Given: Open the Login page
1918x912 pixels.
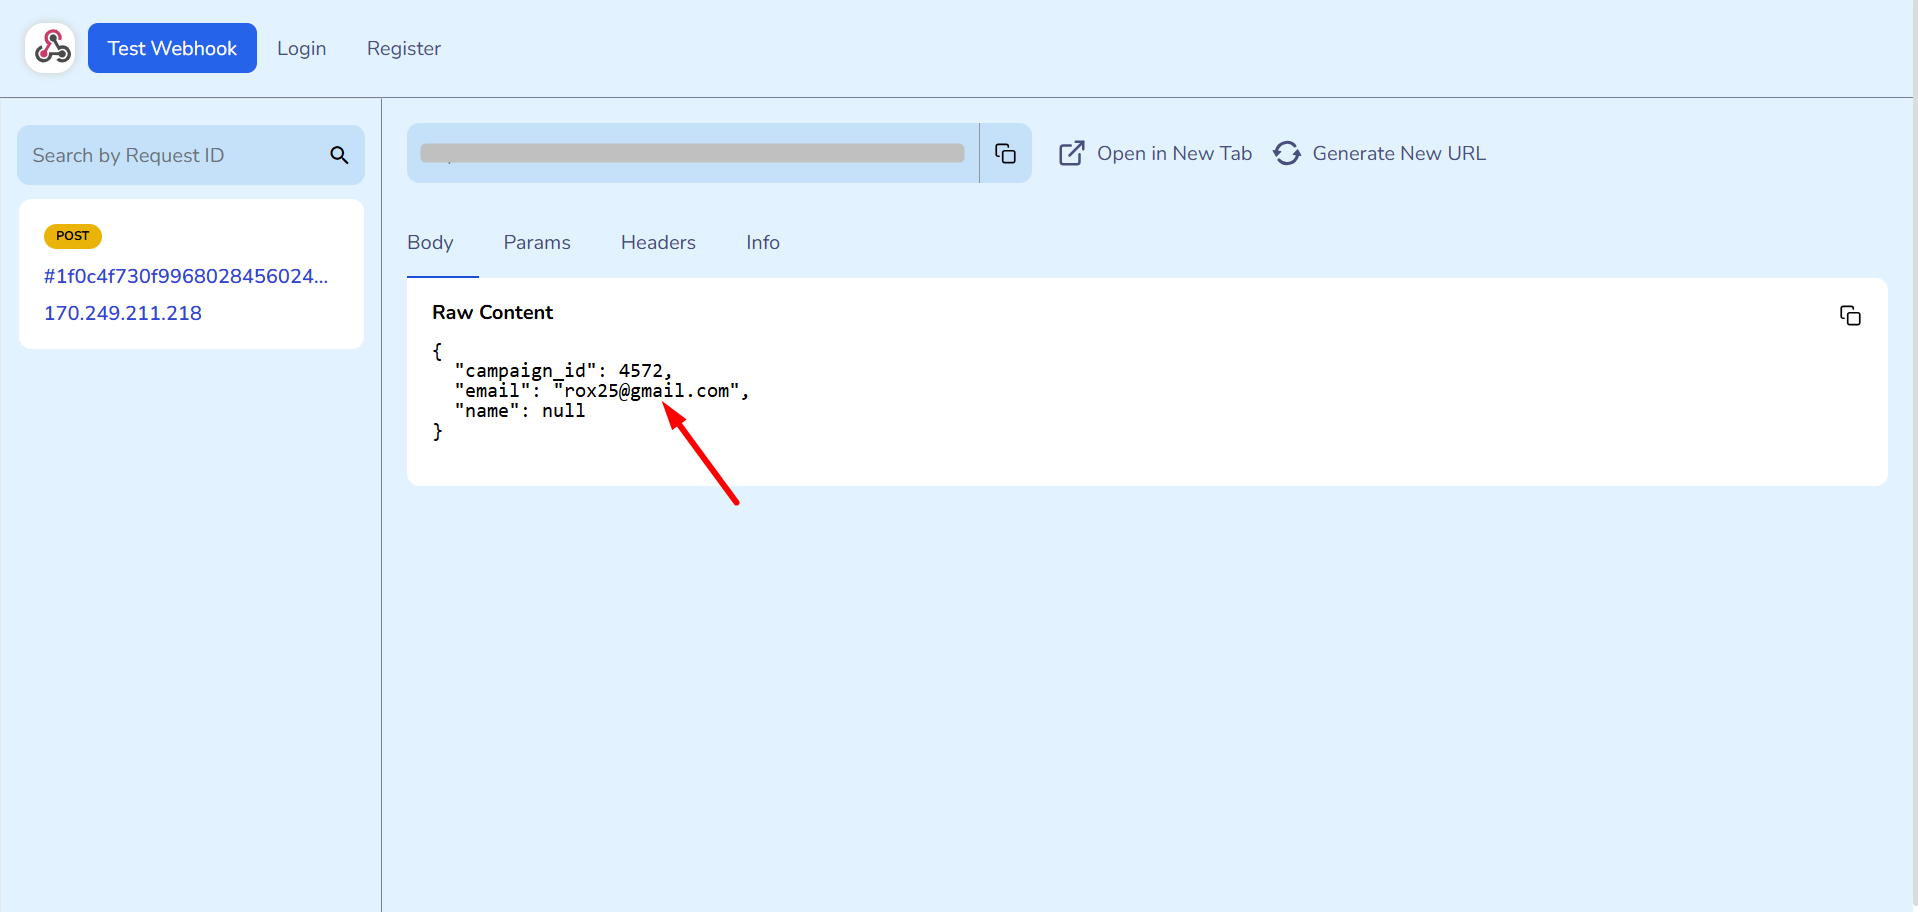Looking at the screenshot, I should coord(301,48).
